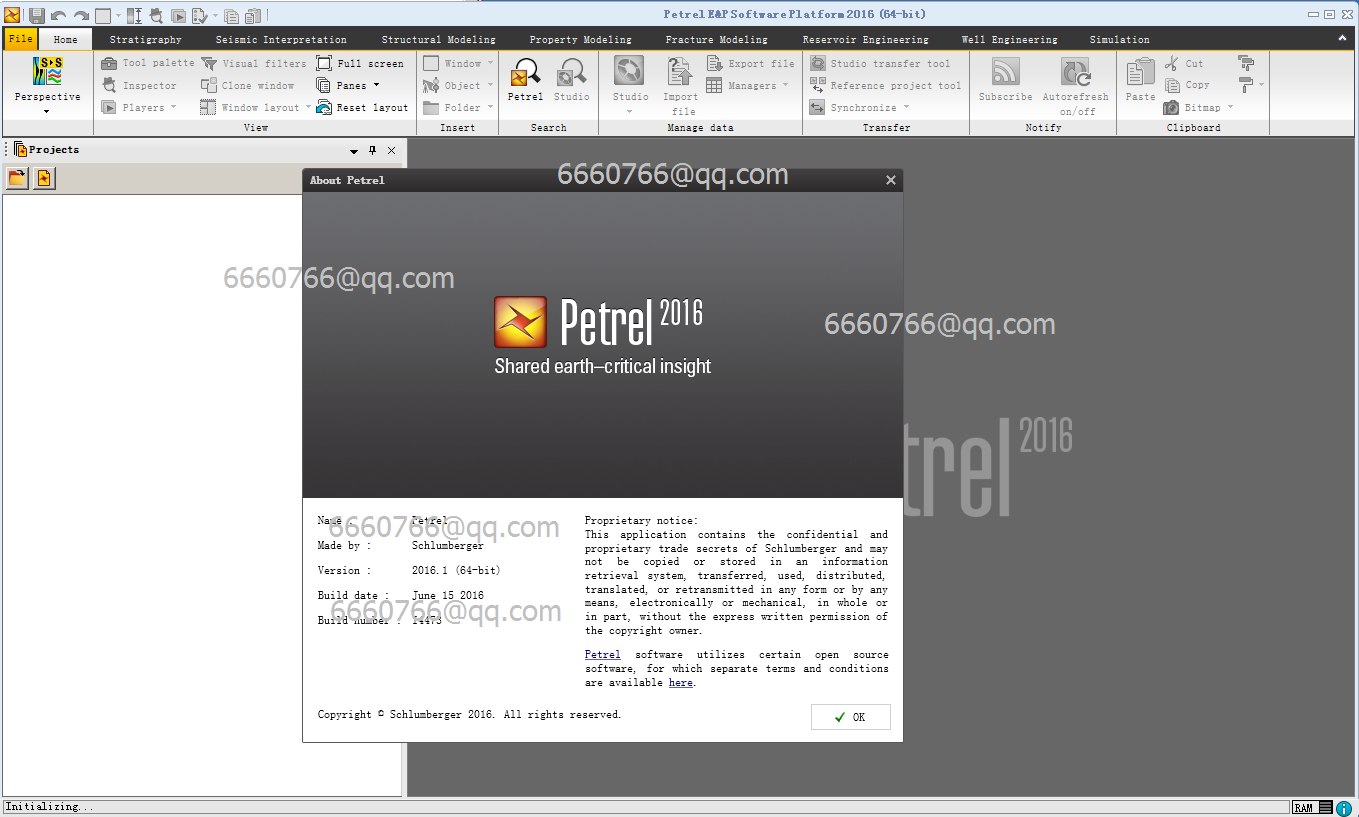Switch to Full screen mode
Screen dimensions: 1359x817
coord(360,63)
